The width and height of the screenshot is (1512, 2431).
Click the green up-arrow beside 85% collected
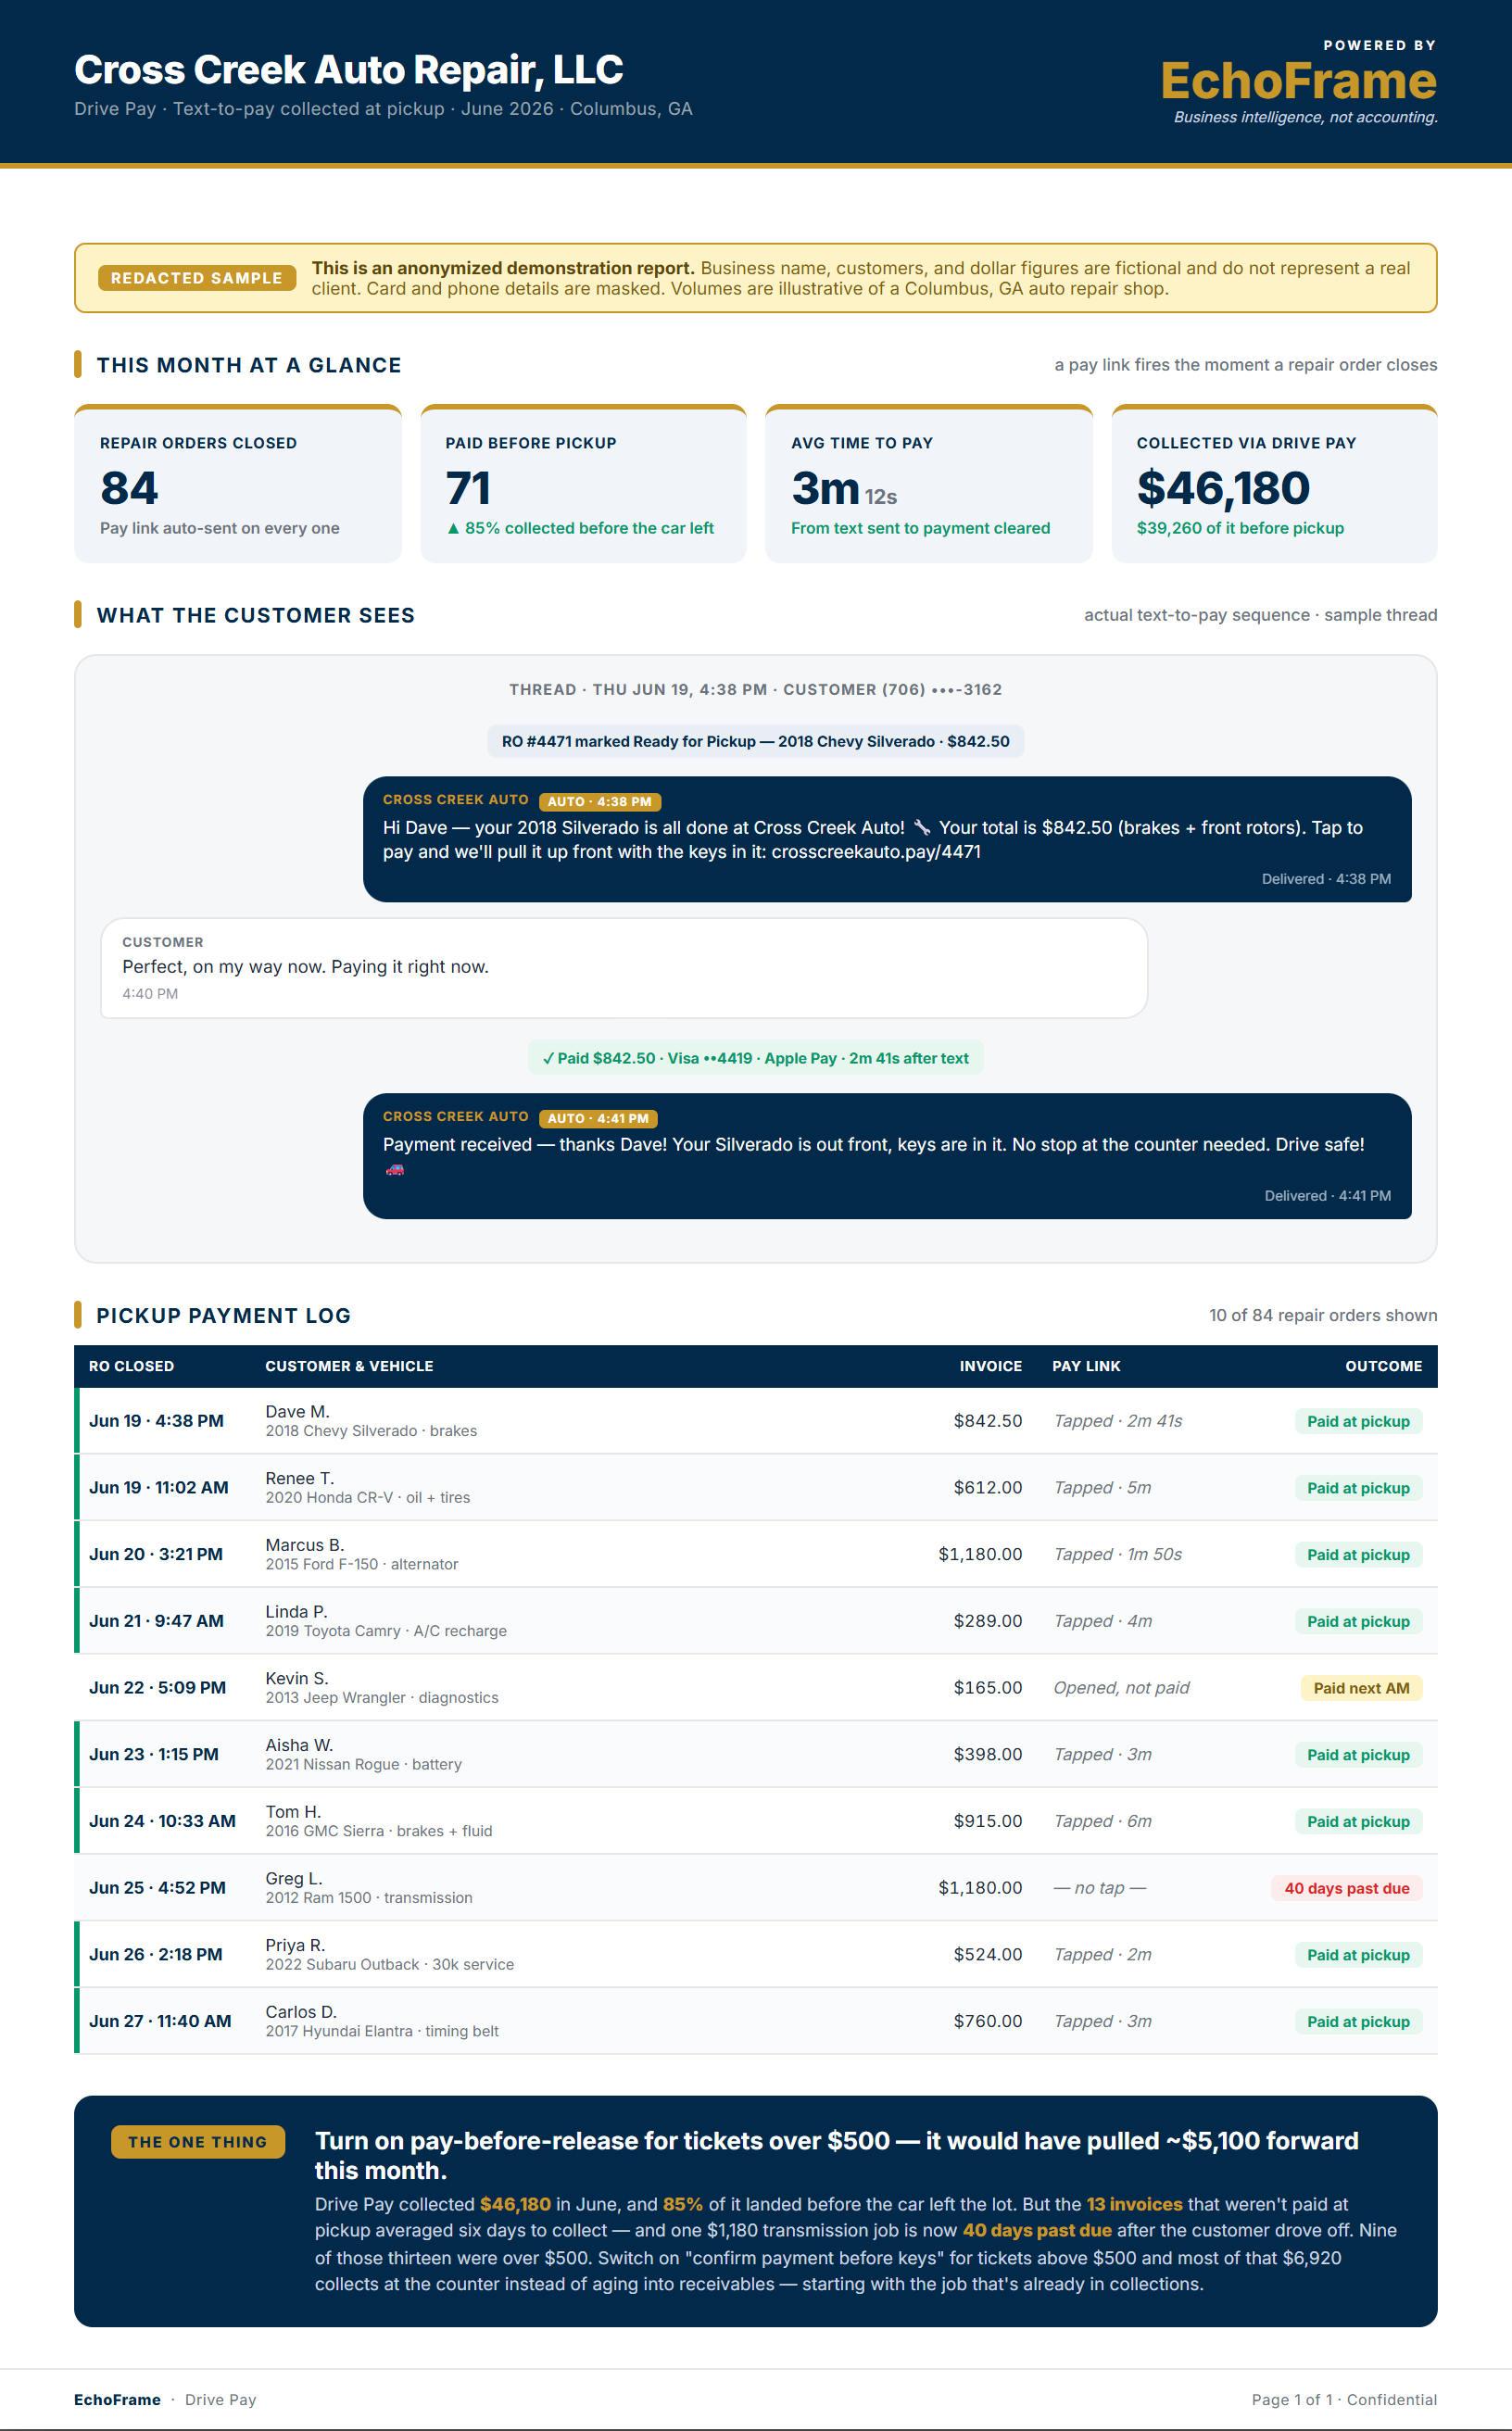[x=453, y=528]
